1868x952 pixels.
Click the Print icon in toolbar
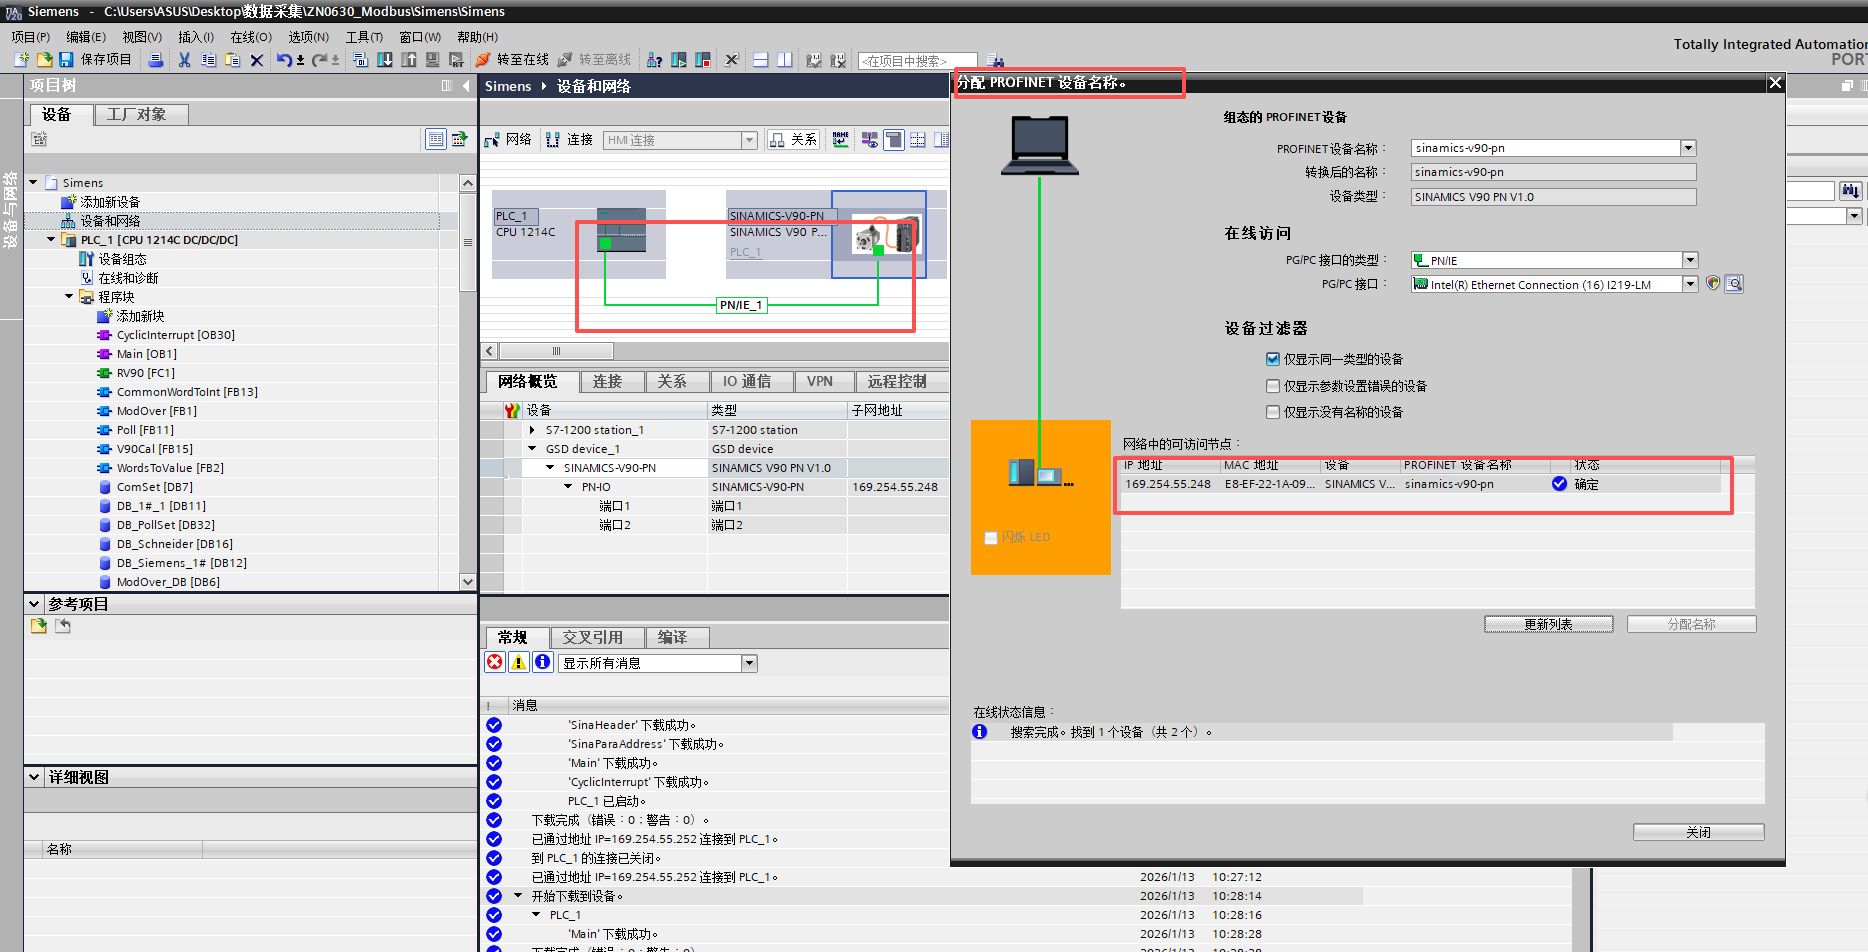point(156,60)
